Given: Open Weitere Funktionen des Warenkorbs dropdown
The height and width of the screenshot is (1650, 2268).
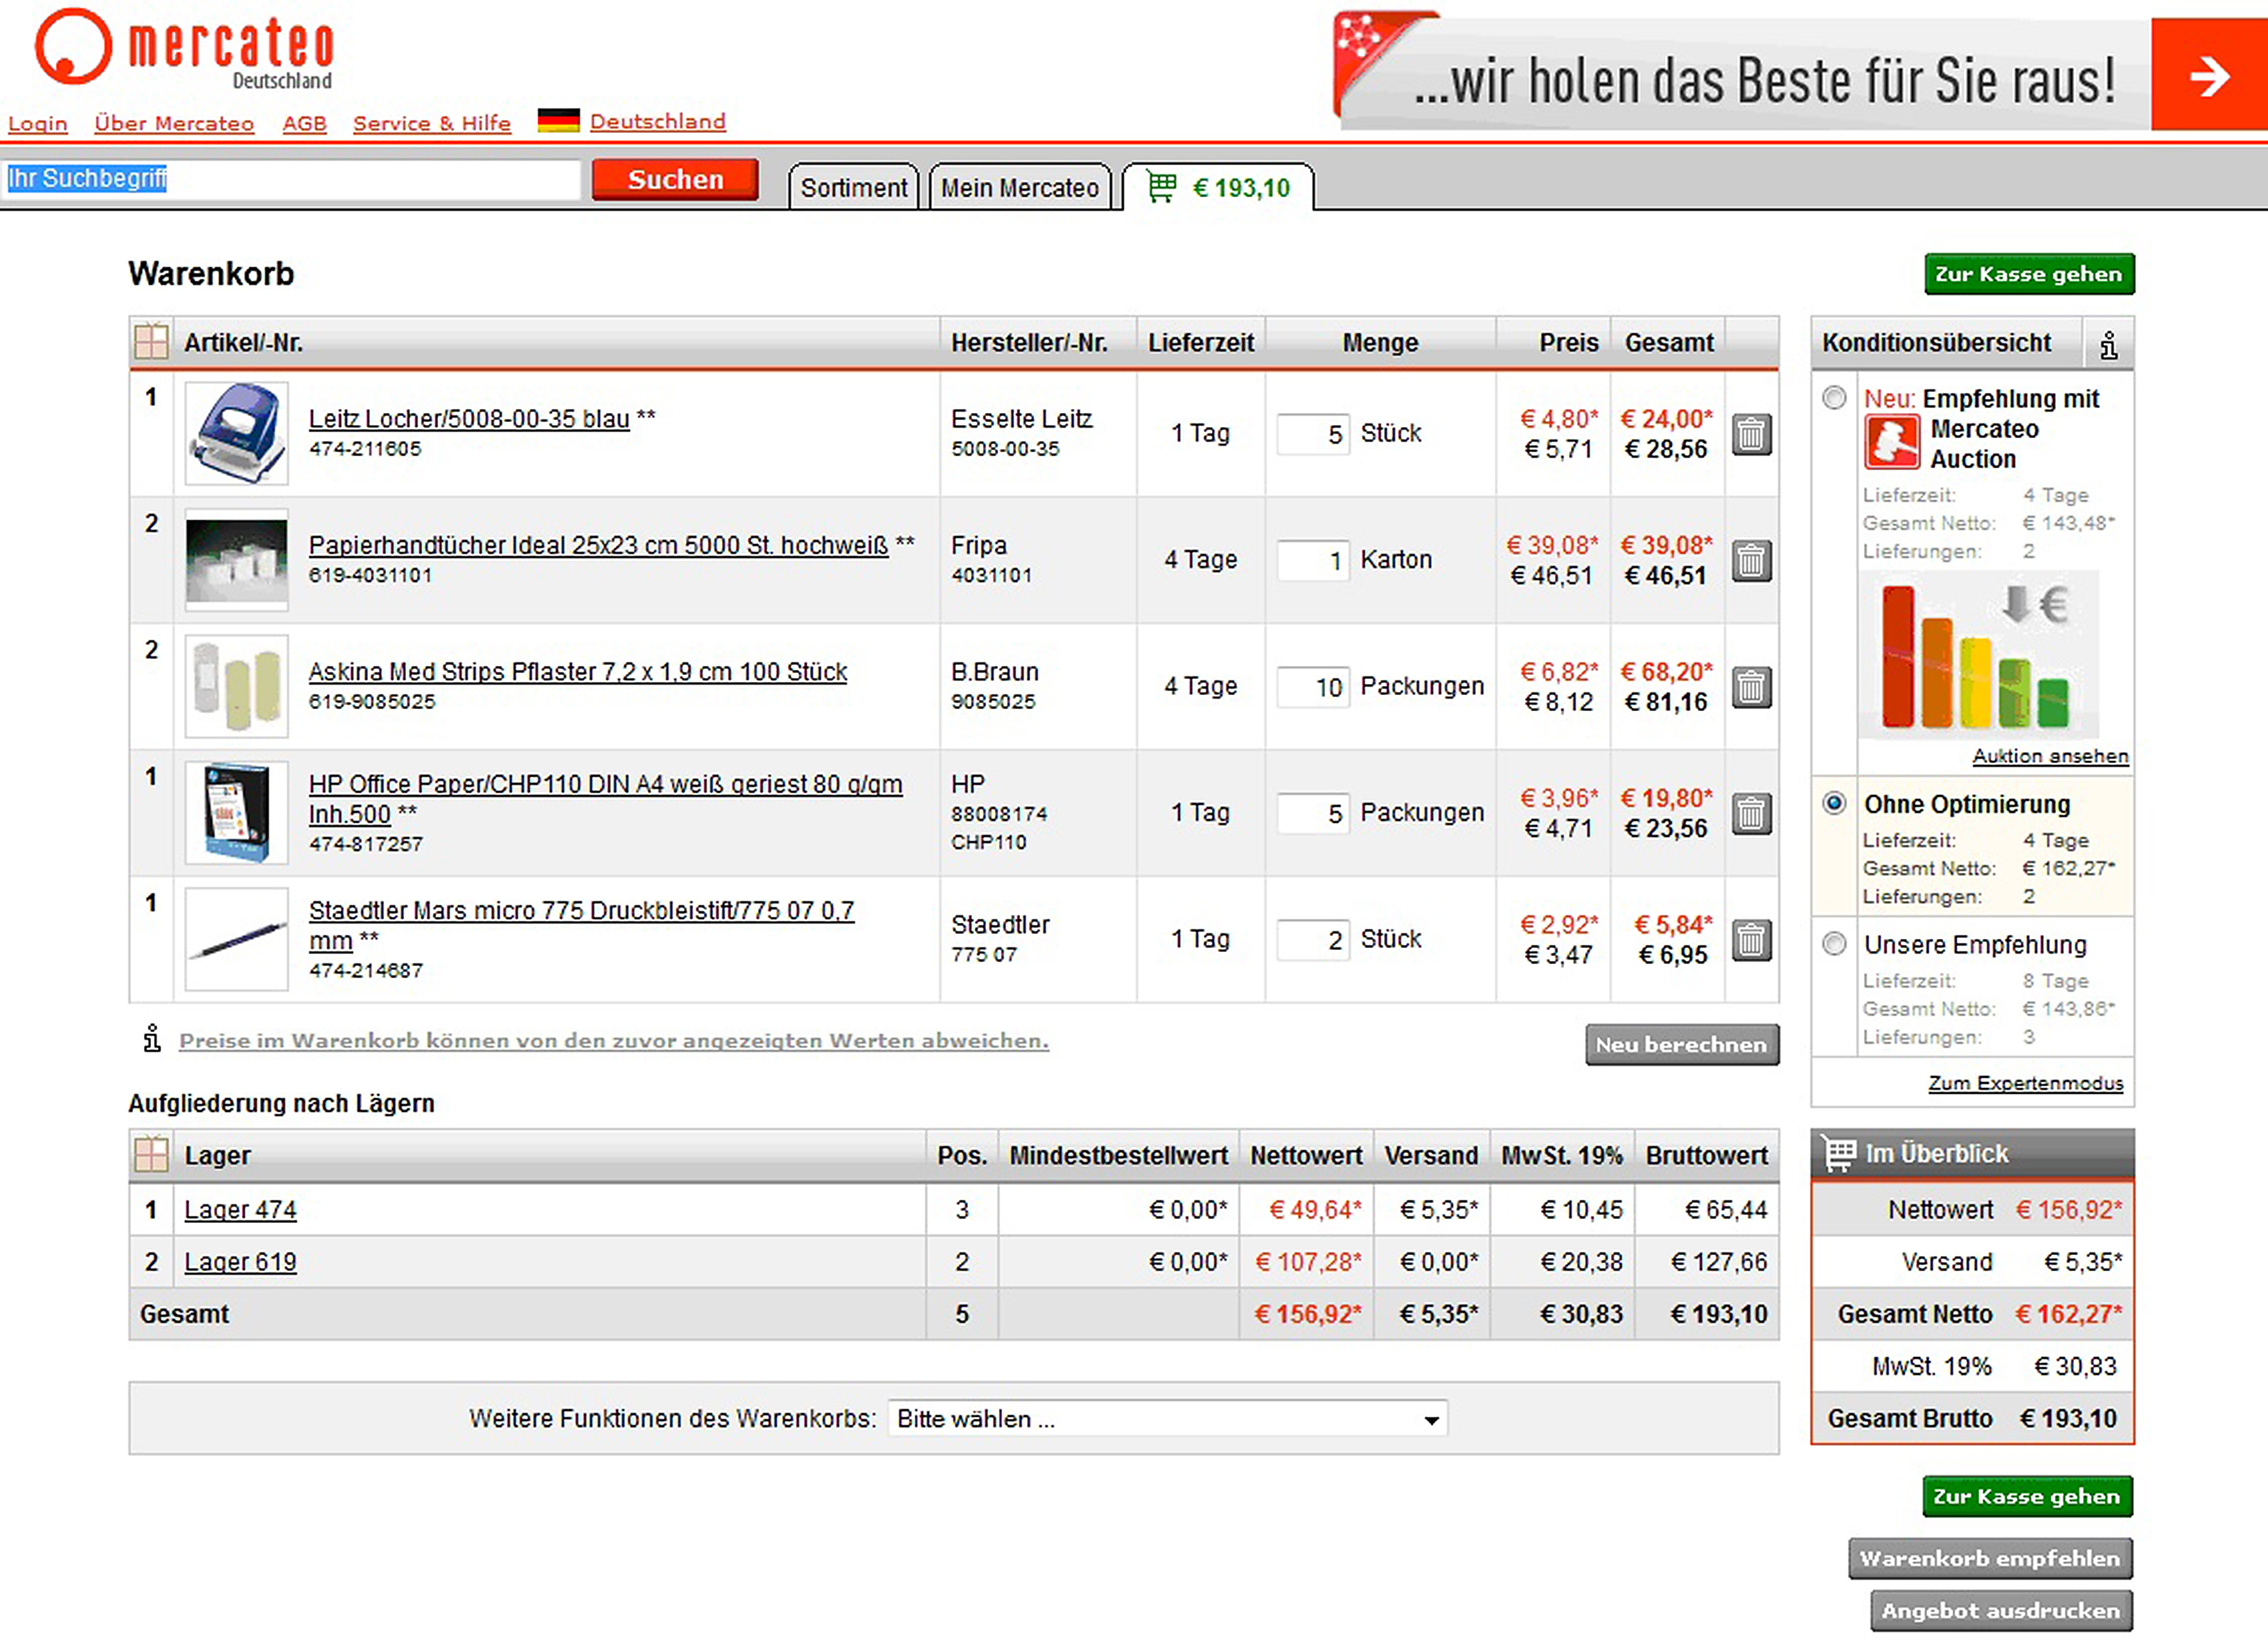Looking at the screenshot, I should point(1167,1419).
